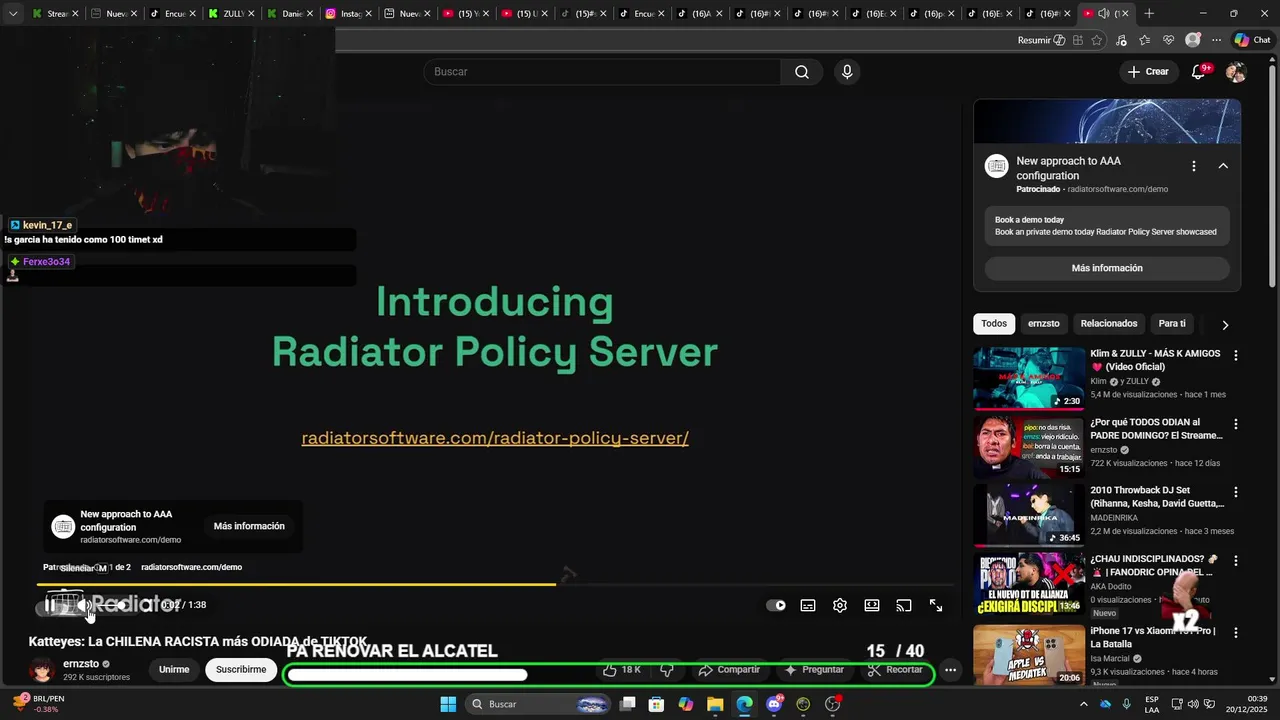Open the options menu for PADRE DOMINGO video
Screen dimensions: 1280x720
pos(1236,424)
